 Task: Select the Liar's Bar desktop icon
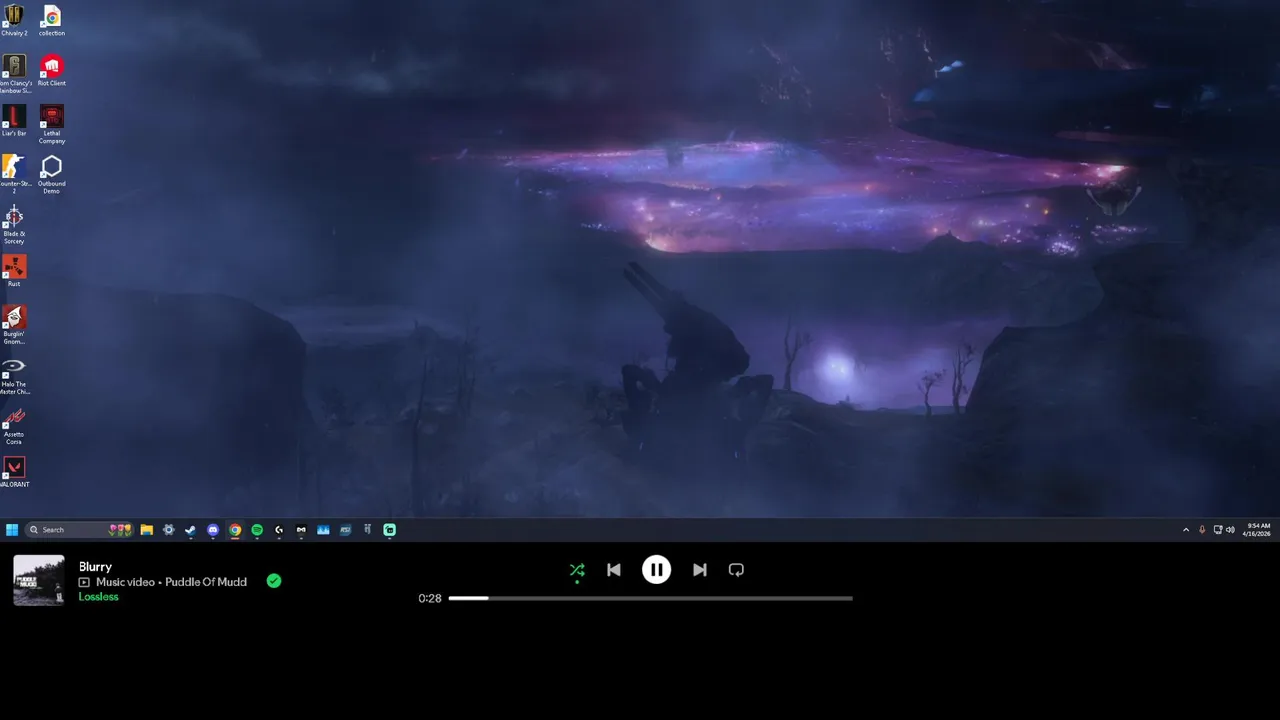[14, 120]
